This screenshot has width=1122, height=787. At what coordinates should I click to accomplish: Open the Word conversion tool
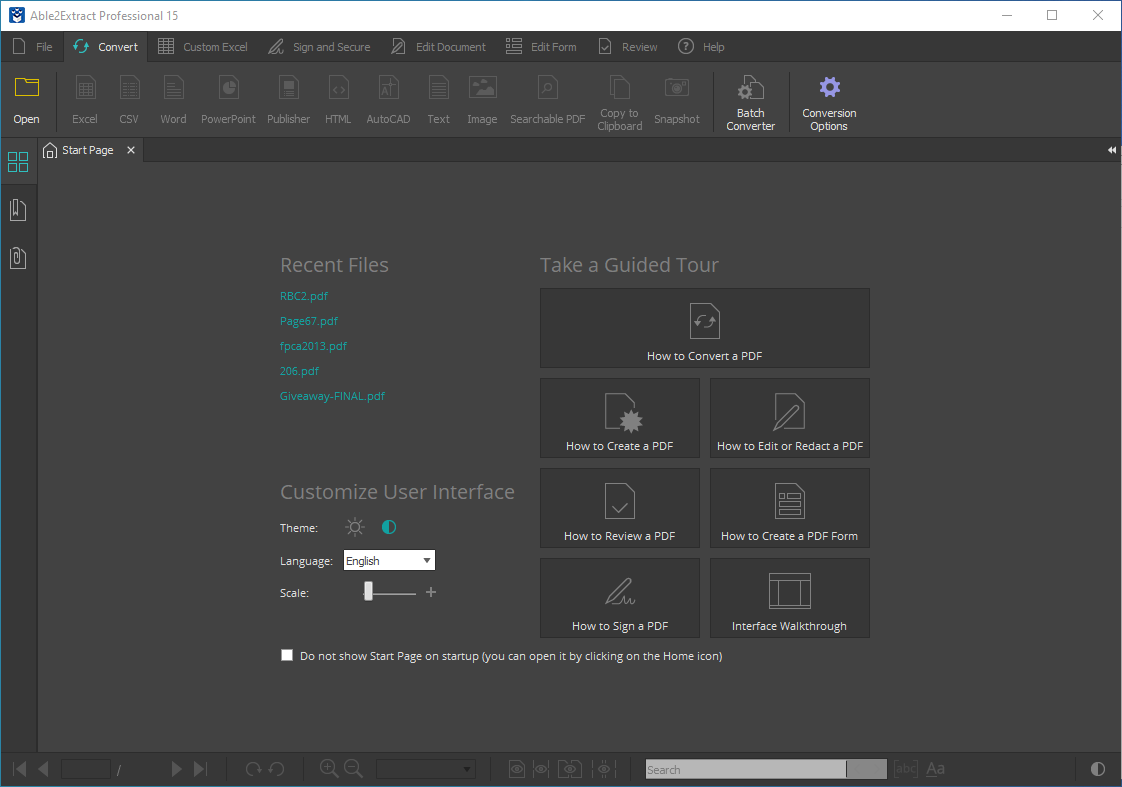(x=173, y=98)
